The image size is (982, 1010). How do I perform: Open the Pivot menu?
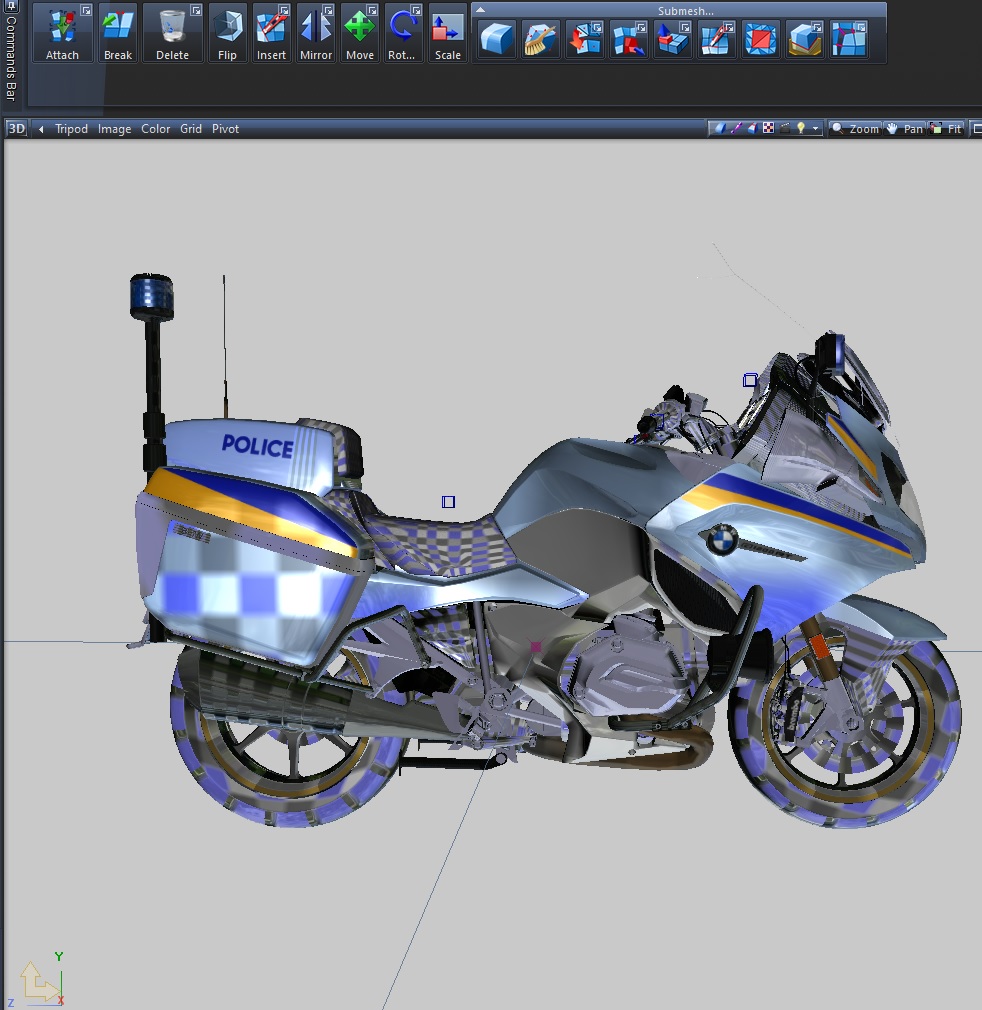point(225,129)
